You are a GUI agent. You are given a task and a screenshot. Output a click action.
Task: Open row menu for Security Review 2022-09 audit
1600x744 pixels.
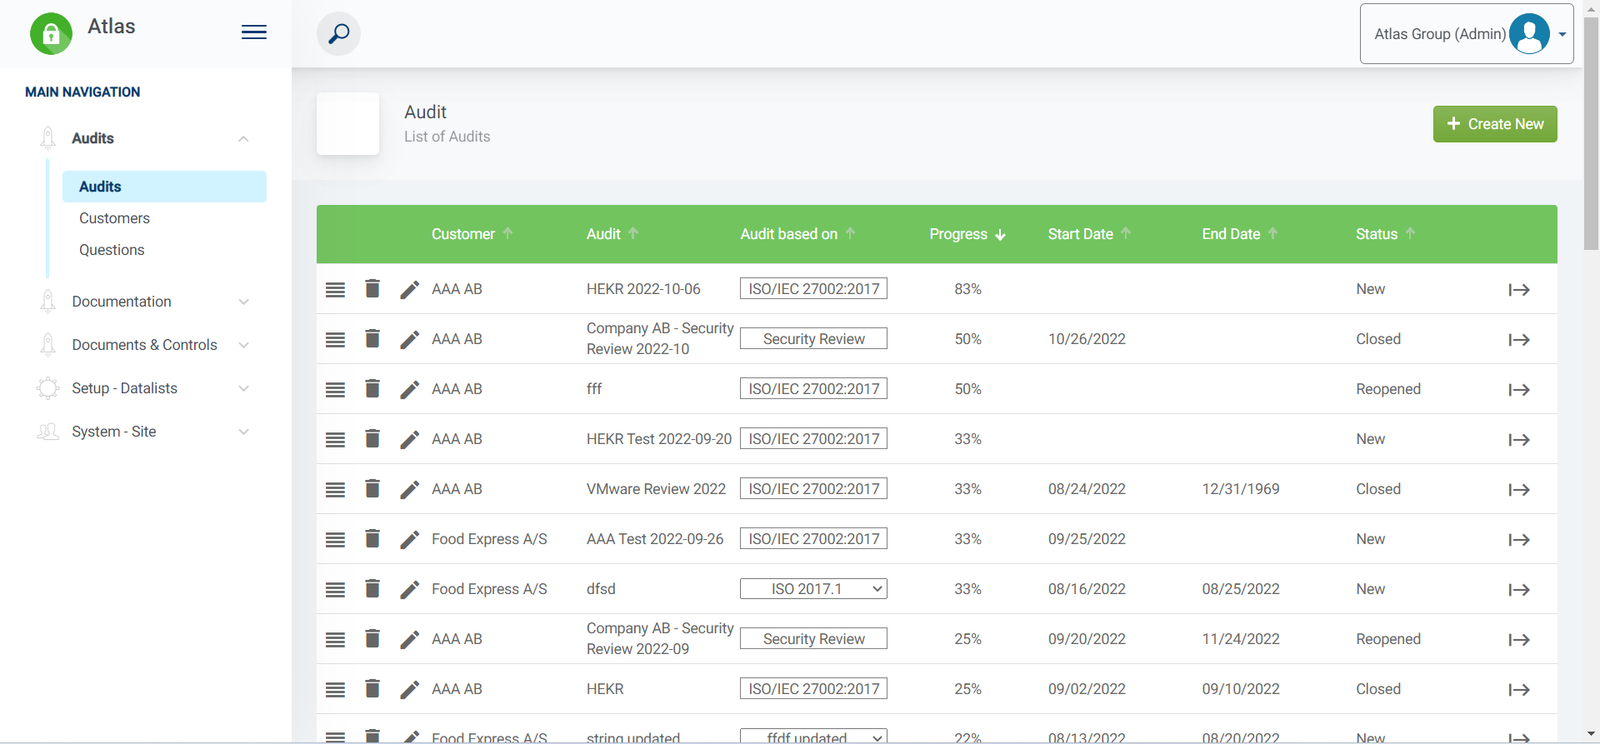point(335,640)
